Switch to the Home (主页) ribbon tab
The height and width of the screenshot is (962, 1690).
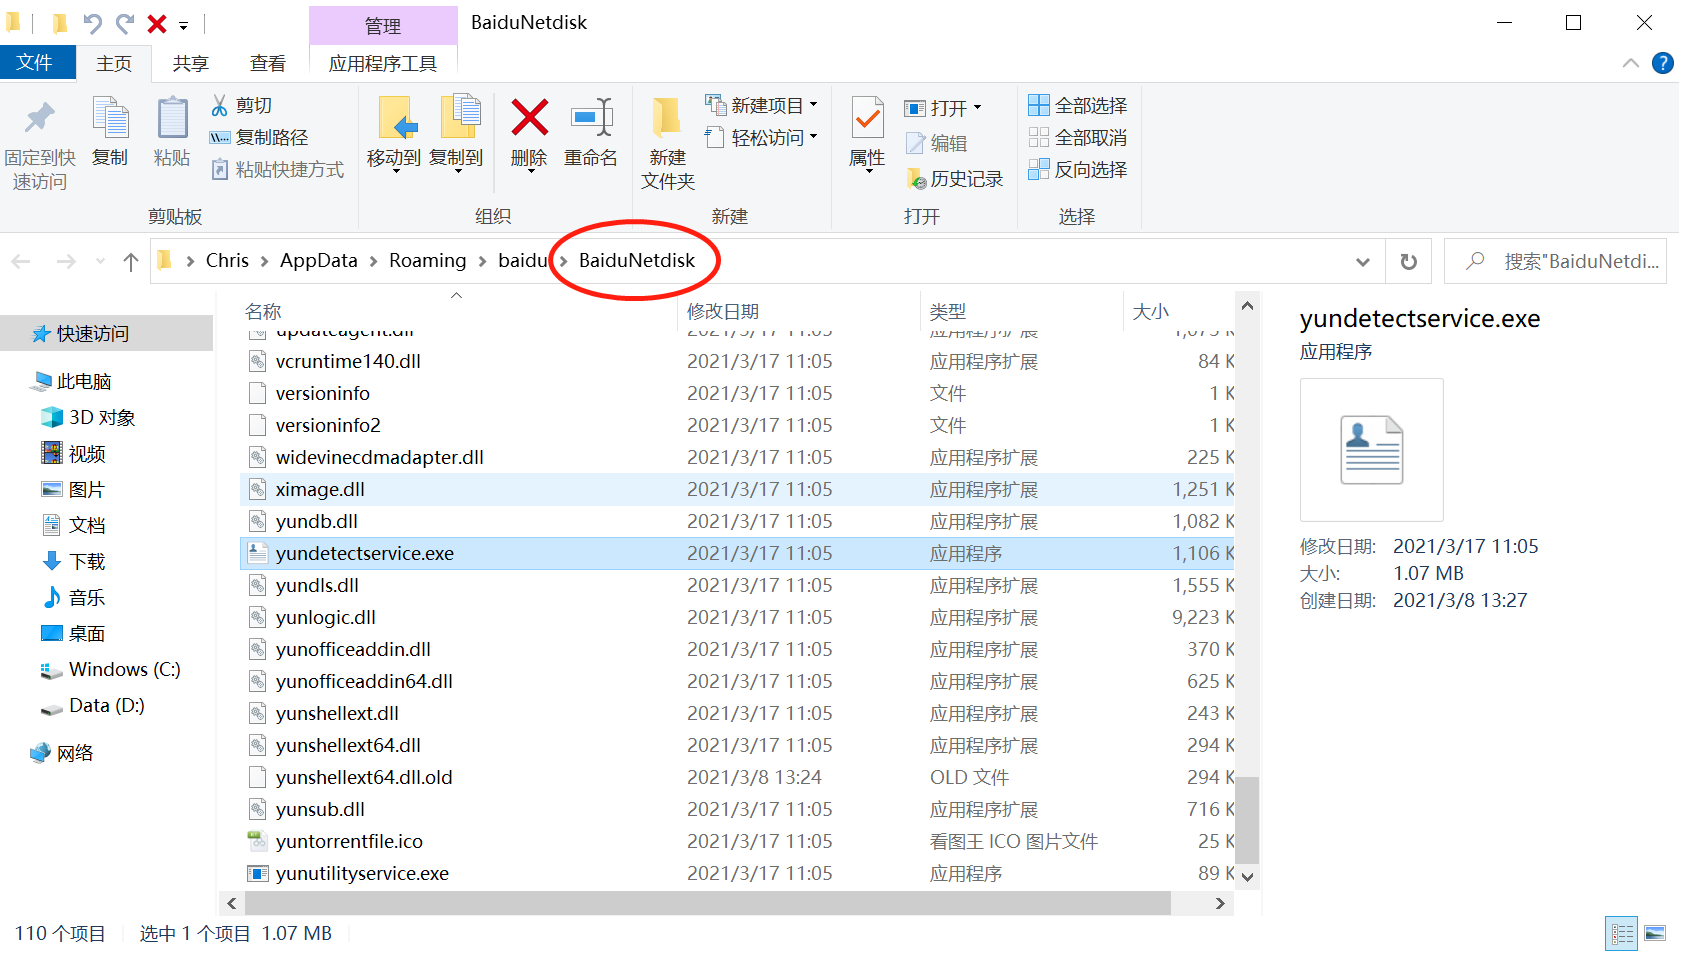click(114, 64)
